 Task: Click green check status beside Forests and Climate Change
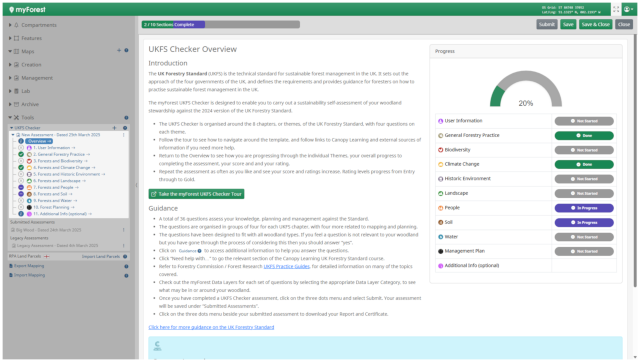tap(21, 167)
